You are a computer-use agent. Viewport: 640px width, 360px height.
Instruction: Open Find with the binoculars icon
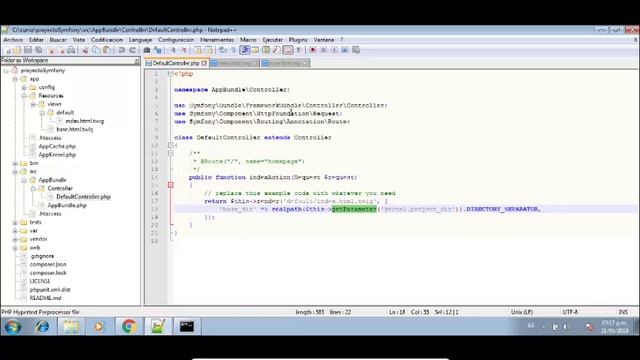pyautogui.click(x=147, y=50)
